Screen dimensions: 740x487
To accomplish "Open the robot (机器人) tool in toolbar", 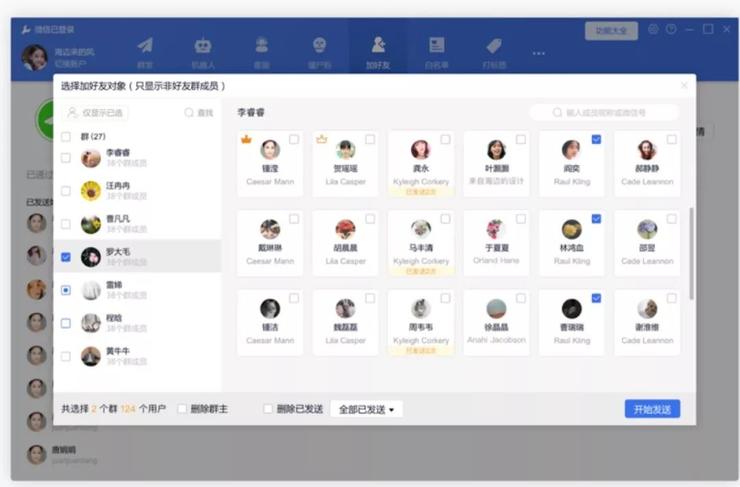I will click(x=203, y=46).
